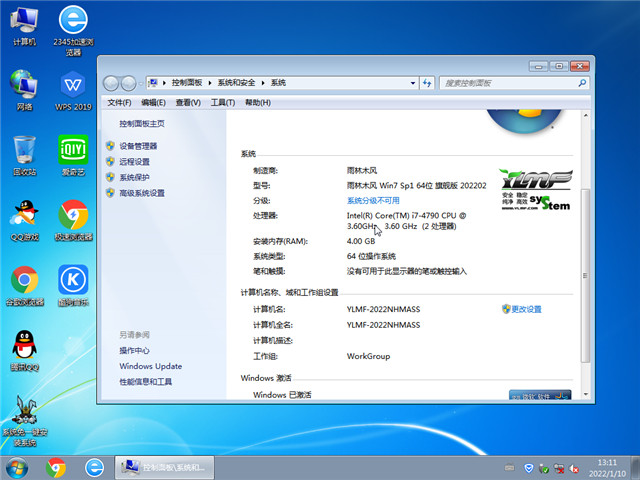Screen dimensions: 640x480
Task: Click the back navigation arrow button
Action: [x=111, y=83]
